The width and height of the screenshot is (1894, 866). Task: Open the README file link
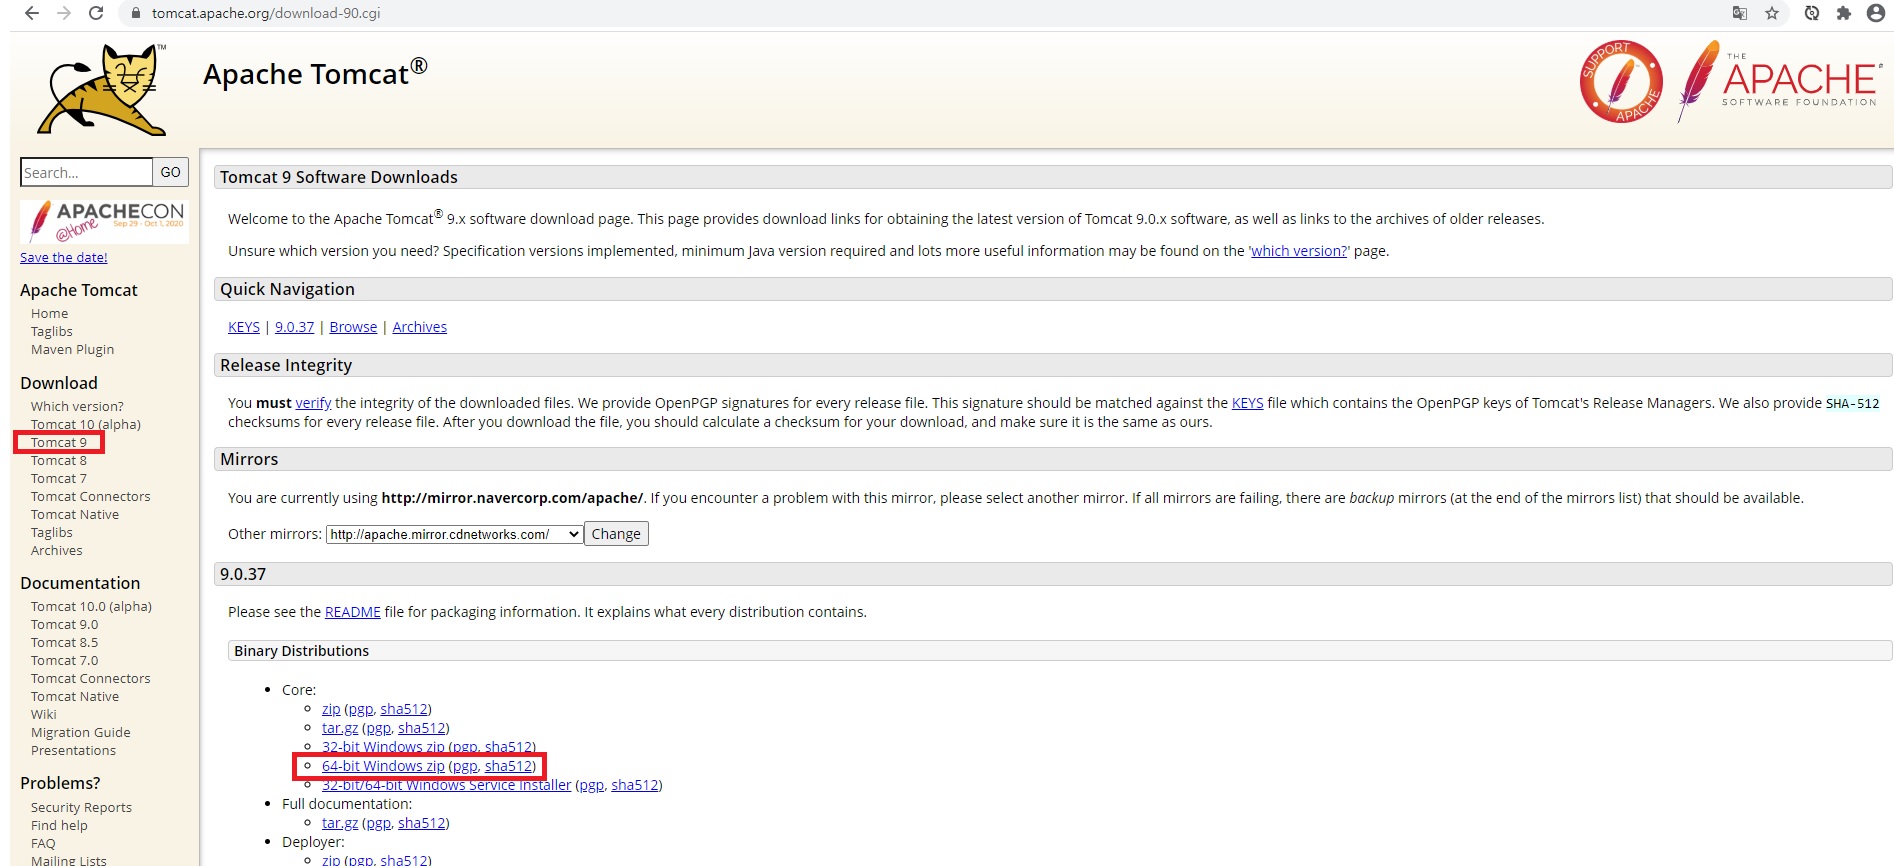pyautogui.click(x=353, y=612)
